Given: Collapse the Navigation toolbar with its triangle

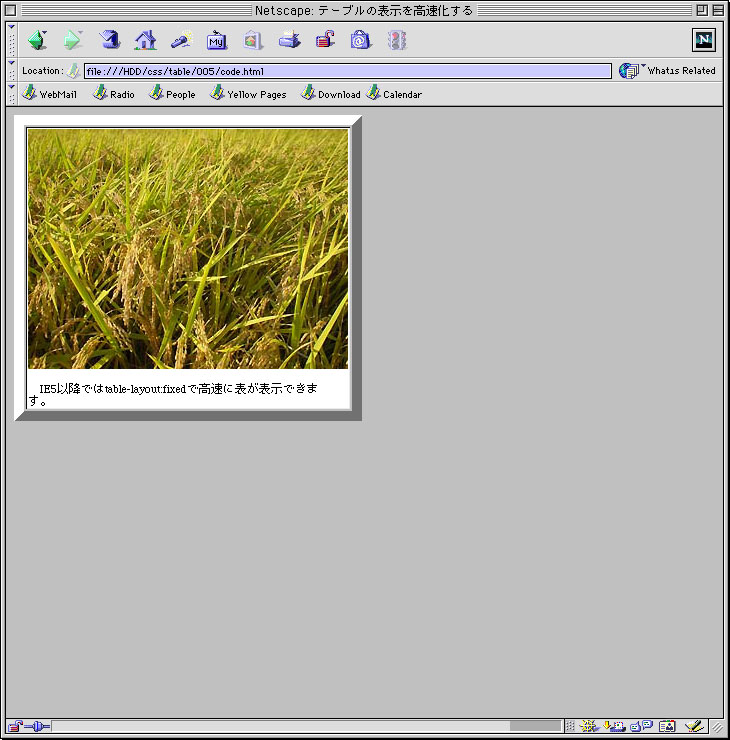Looking at the screenshot, I should [x=11, y=27].
